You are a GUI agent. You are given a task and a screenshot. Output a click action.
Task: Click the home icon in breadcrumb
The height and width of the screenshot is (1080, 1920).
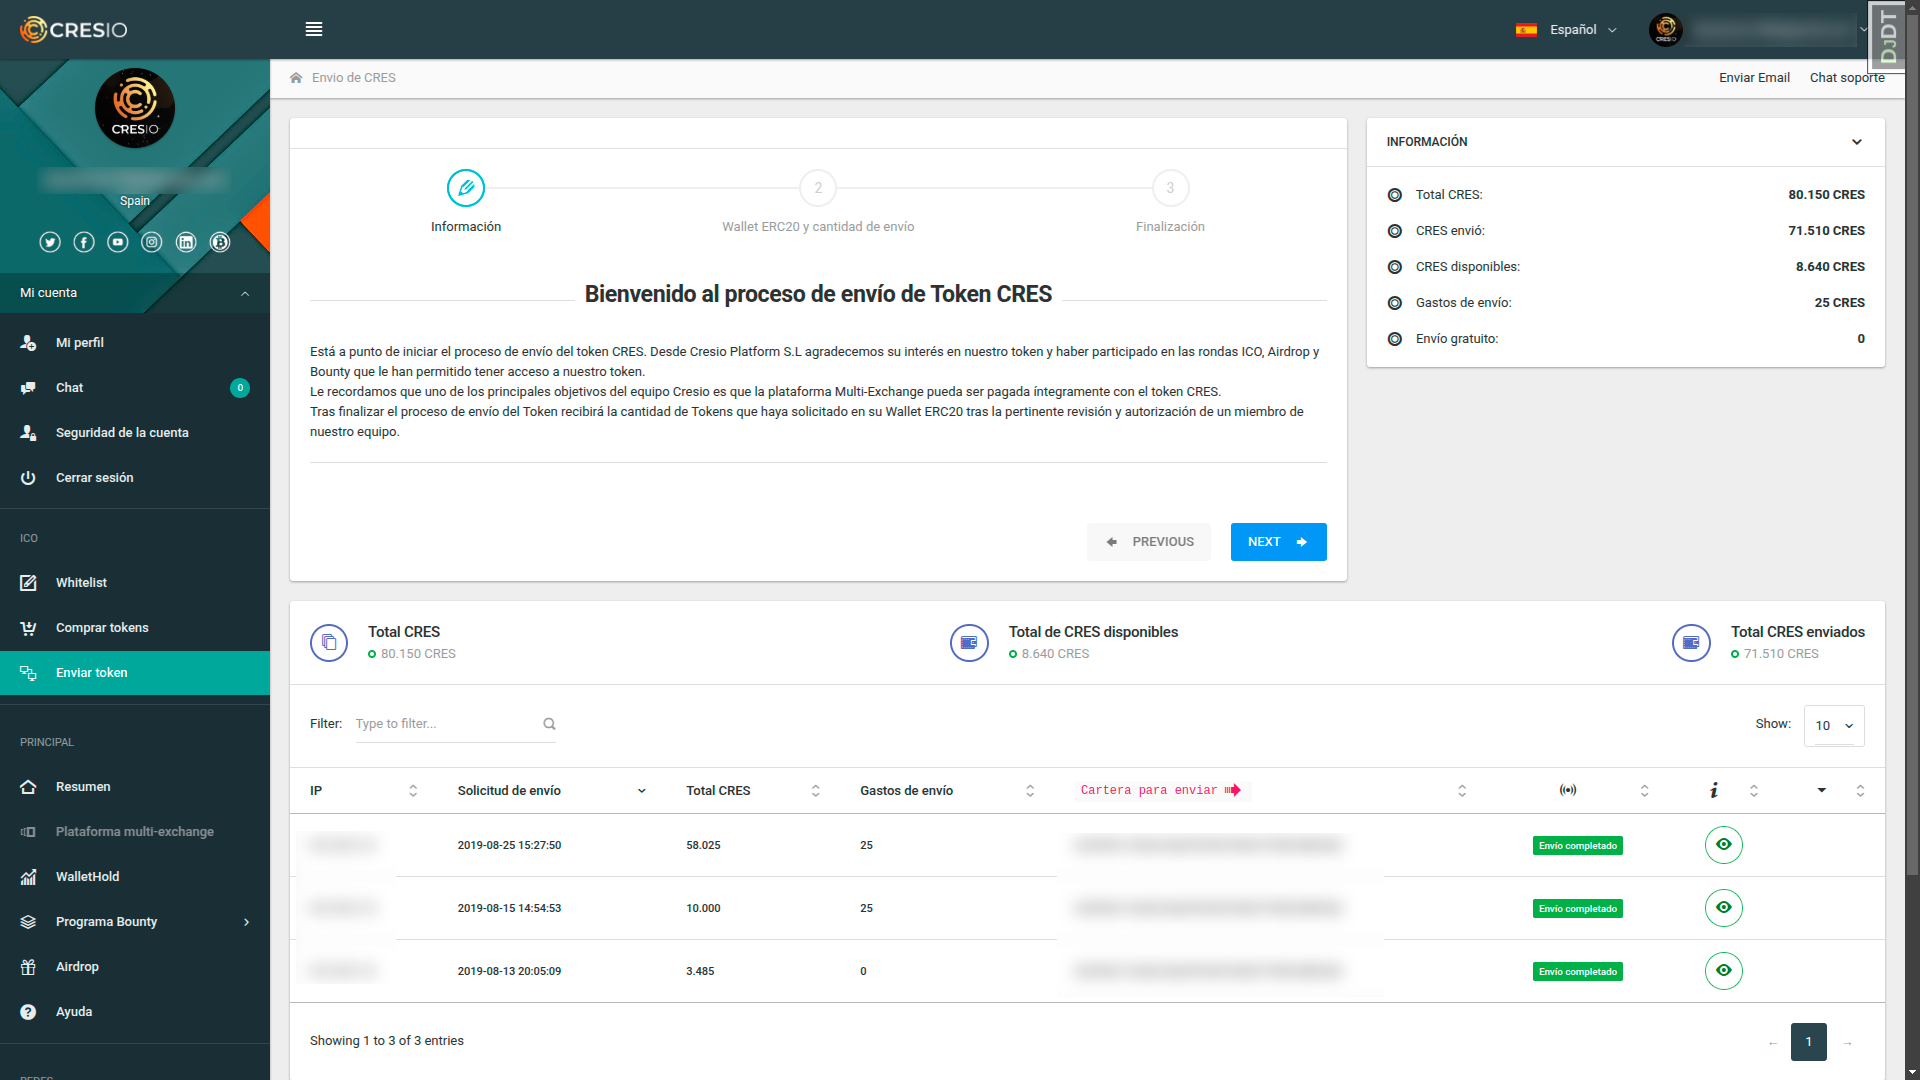click(296, 78)
